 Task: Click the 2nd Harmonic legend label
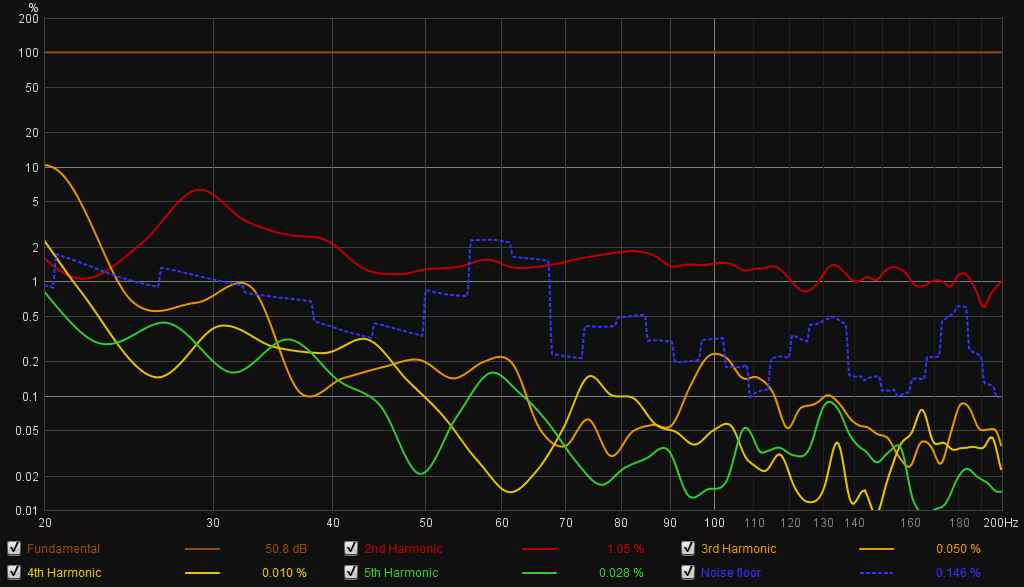click(x=403, y=549)
